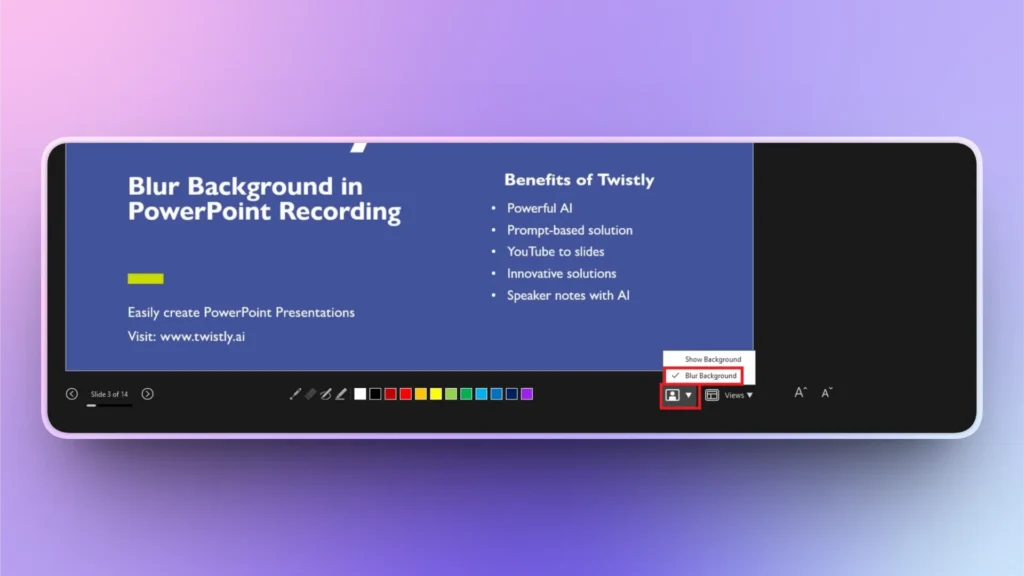
Task: Increase teleprompter text size
Action: [799, 393]
